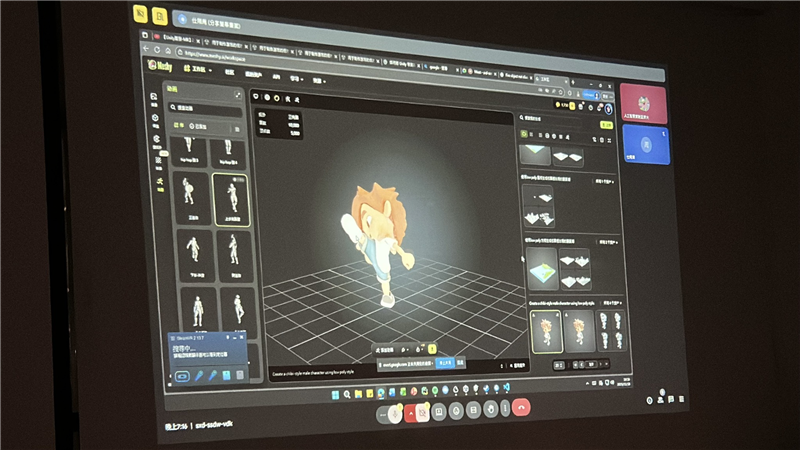Expand the animation panel with corner icon
This screenshot has width=800, height=450.
pos(238,94)
